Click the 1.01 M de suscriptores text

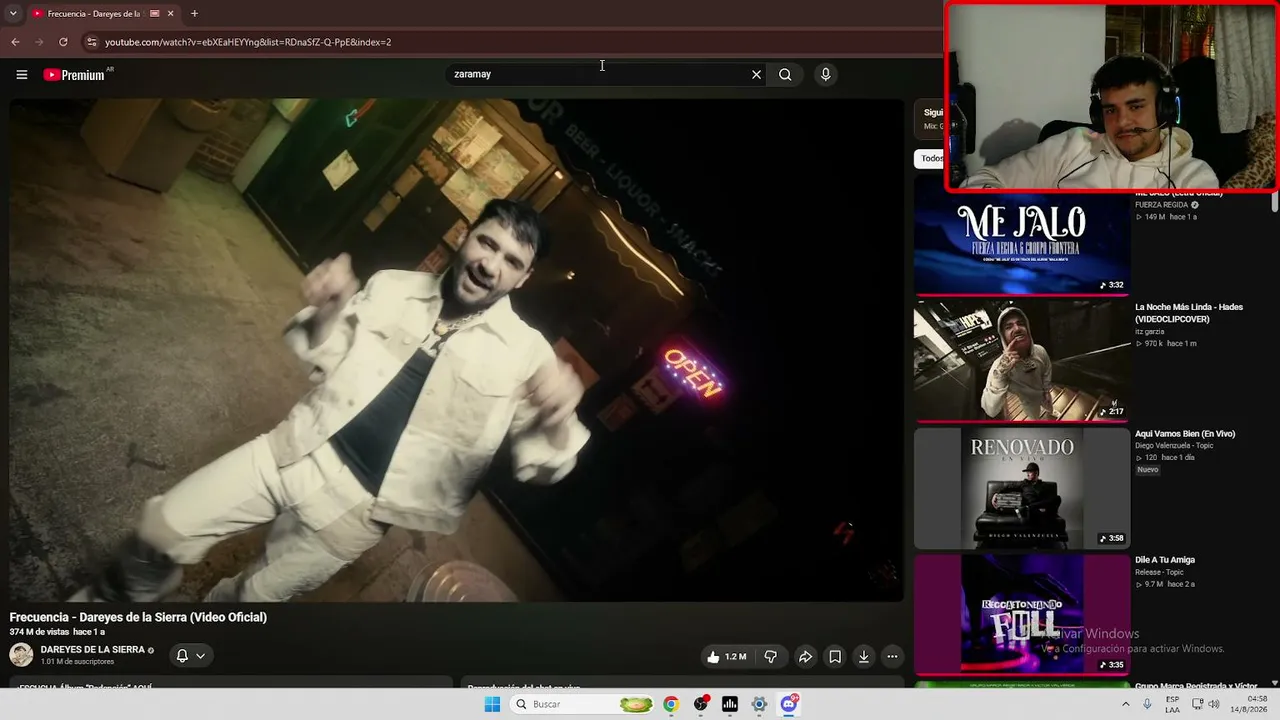coord(77,662)
